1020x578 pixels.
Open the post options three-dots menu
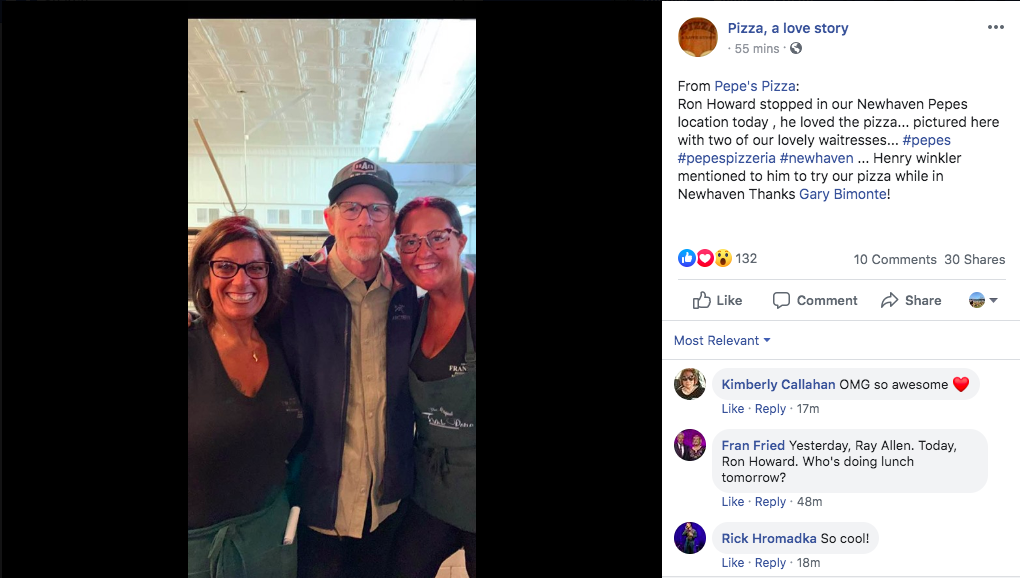(x=995, y=27)
